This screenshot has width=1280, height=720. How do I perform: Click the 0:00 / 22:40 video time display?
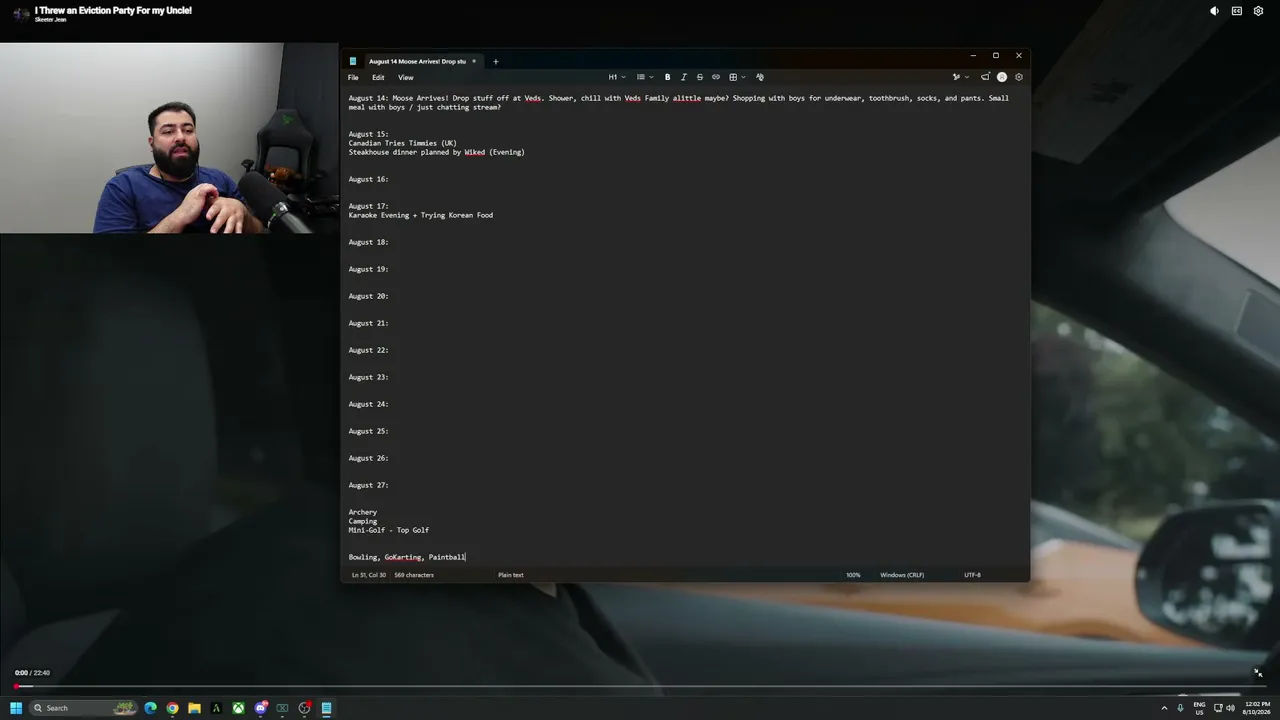(32, 673)
